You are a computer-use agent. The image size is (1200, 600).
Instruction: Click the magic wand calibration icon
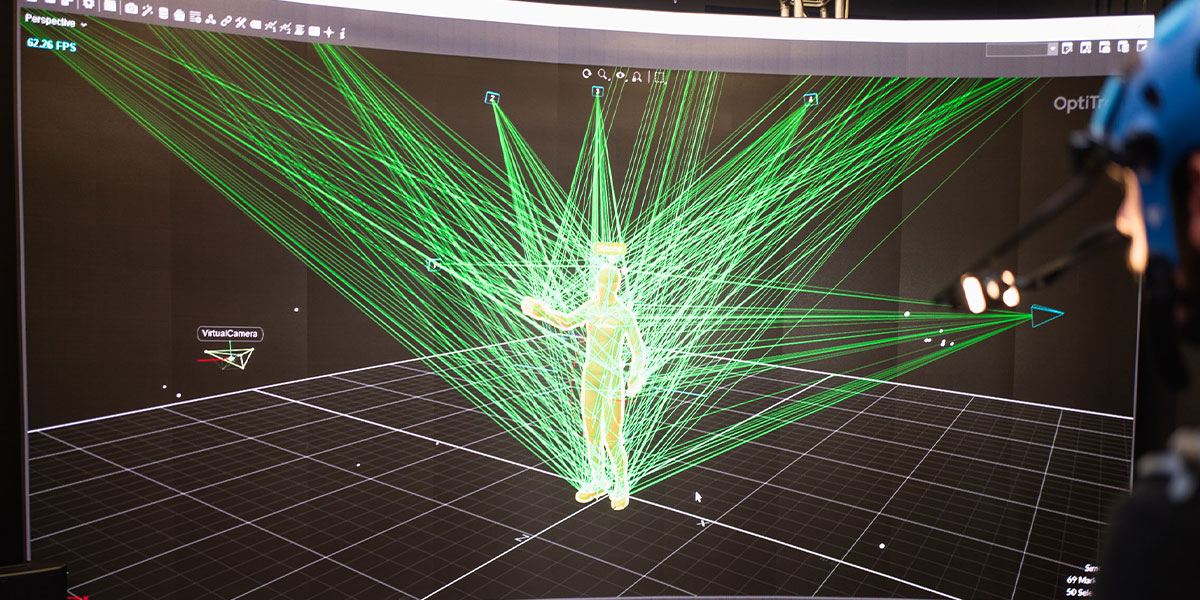[147, 11]
